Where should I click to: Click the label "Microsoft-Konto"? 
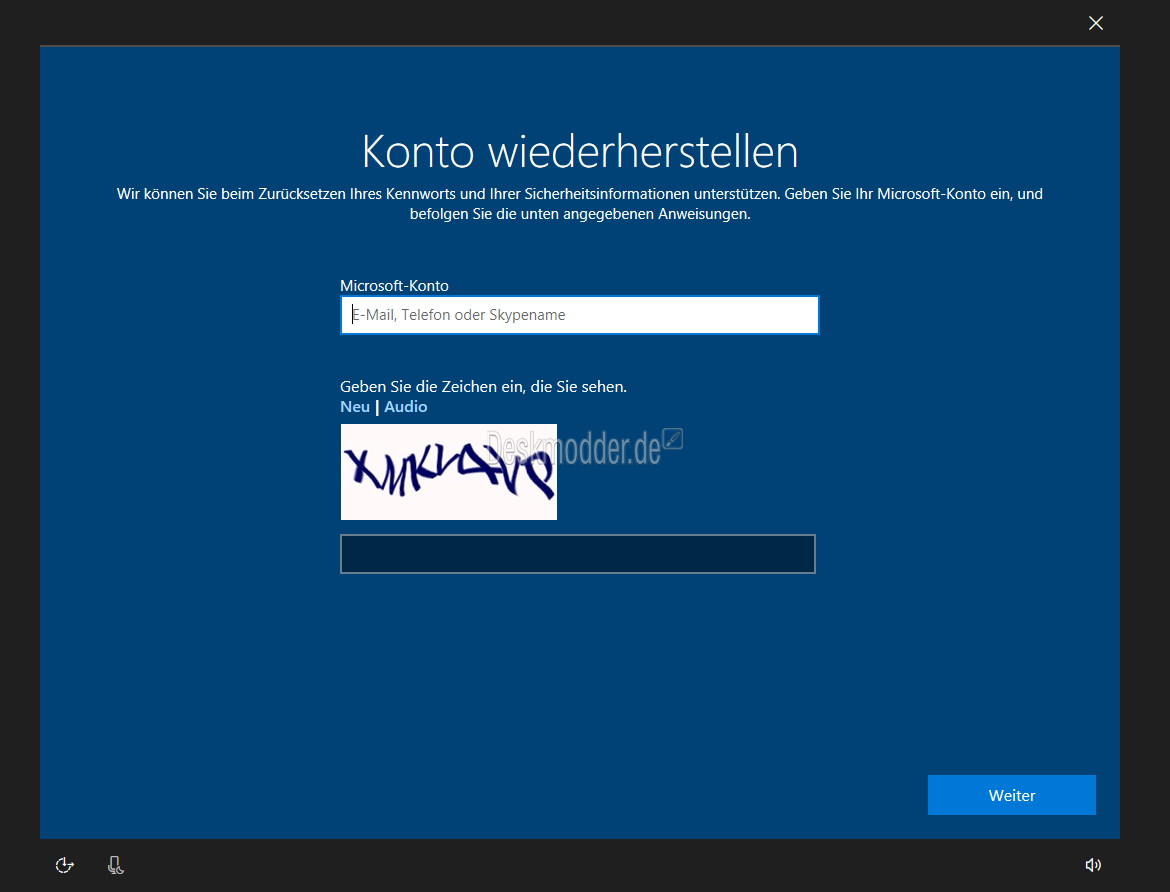click(x=394, y=286)
